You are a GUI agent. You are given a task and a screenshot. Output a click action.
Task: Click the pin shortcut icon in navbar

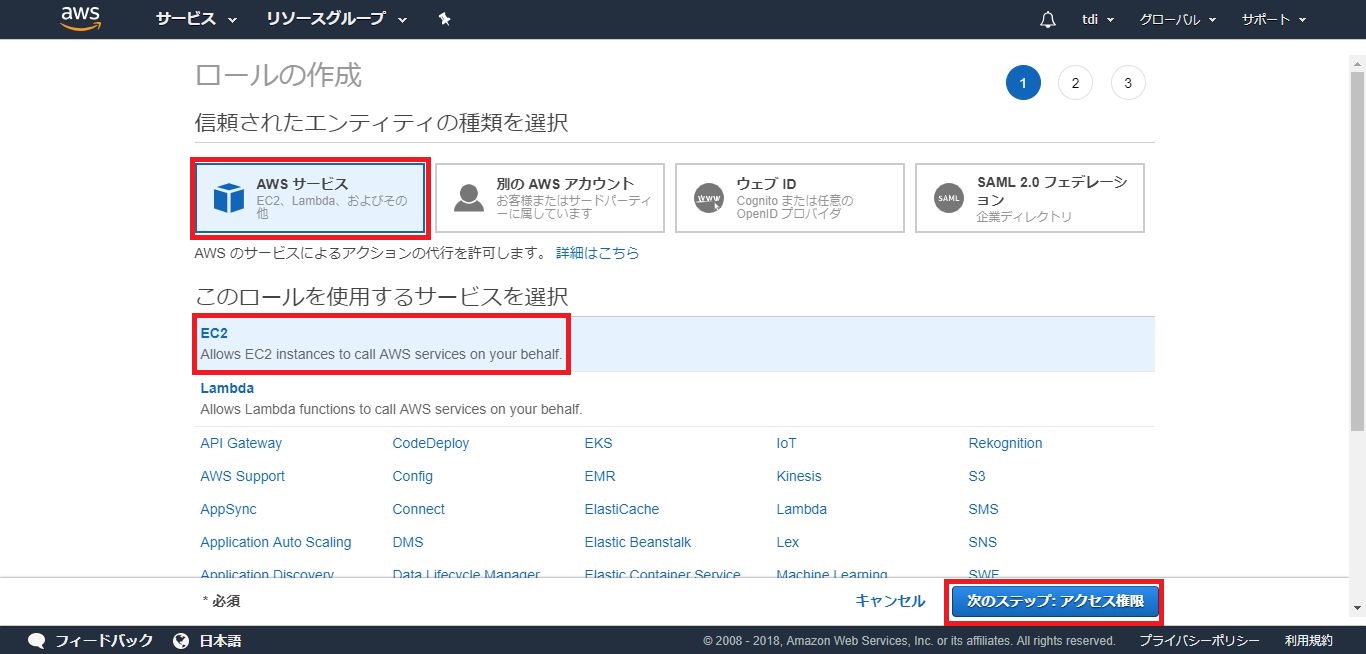coord(444,20)
